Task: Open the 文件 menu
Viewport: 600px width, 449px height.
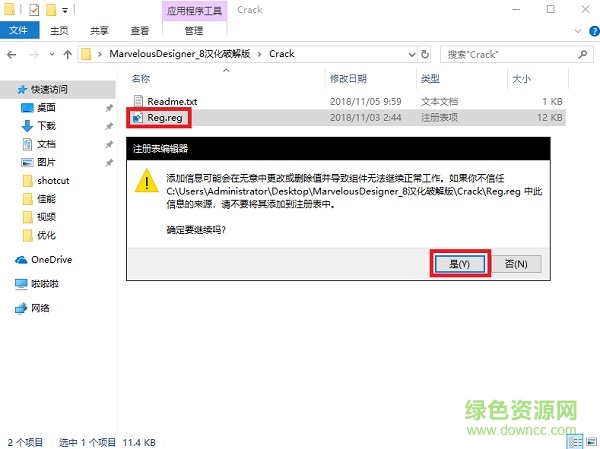Action: [18, 31]
